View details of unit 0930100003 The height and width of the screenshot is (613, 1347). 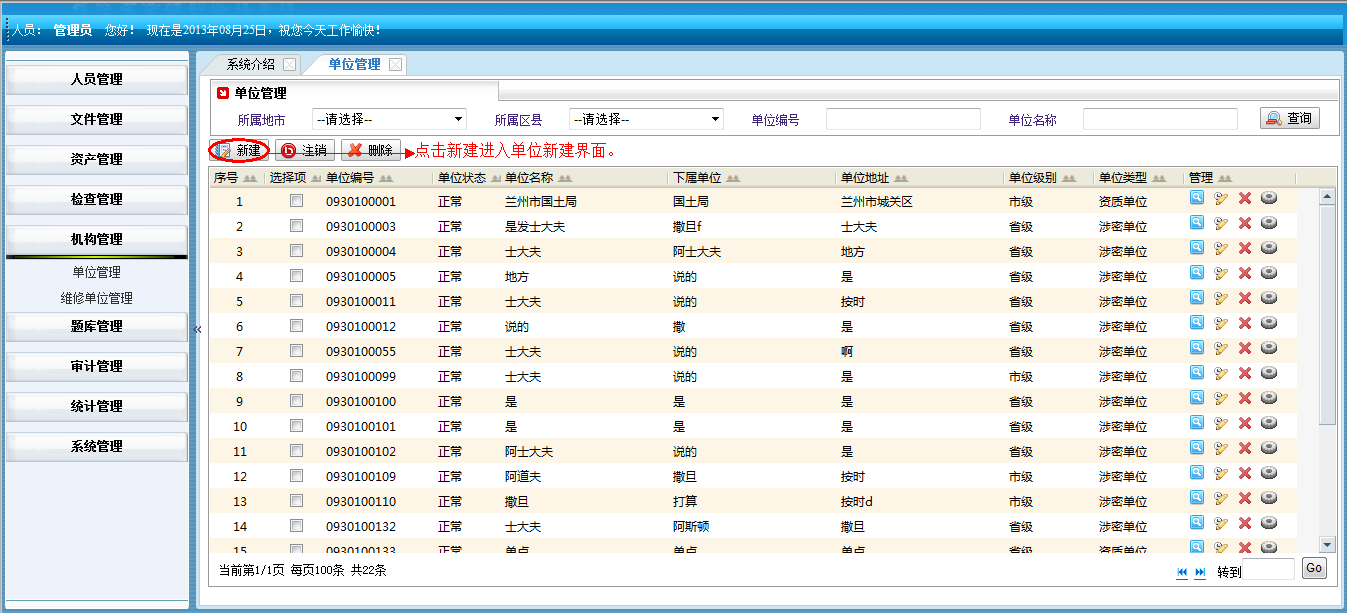pyautogui.click(x=1196, y=222)
